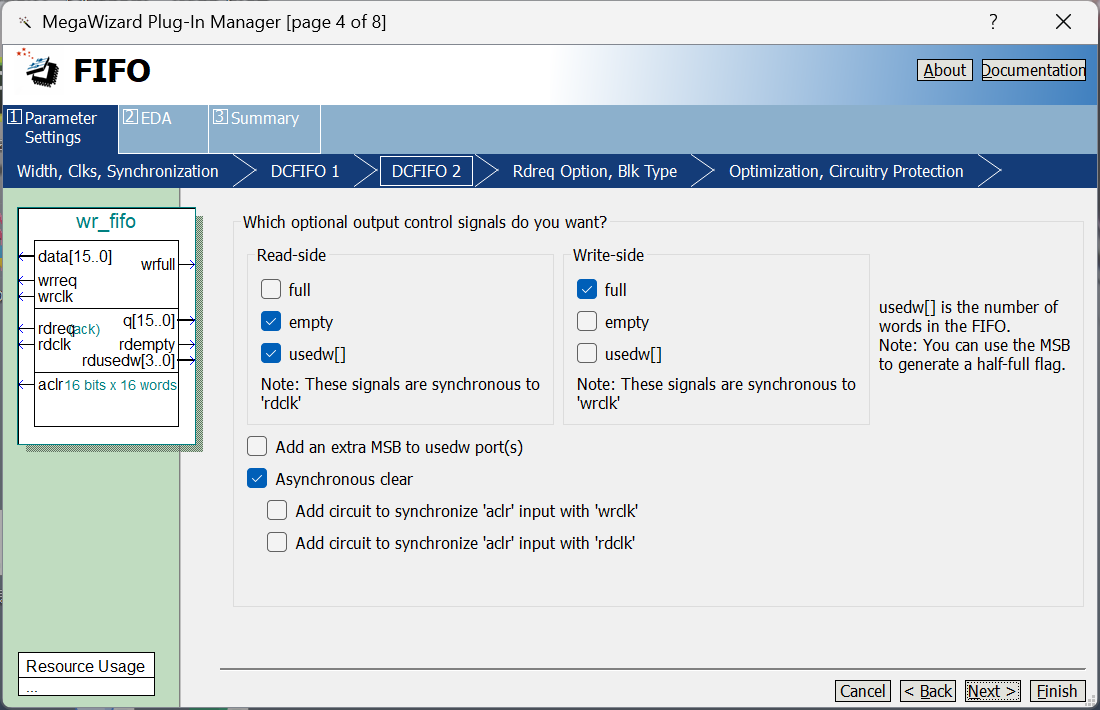This screenshot has height=710, width=1100.
Task: Click the FIFO chip logo icon
Action: [39, 69]
